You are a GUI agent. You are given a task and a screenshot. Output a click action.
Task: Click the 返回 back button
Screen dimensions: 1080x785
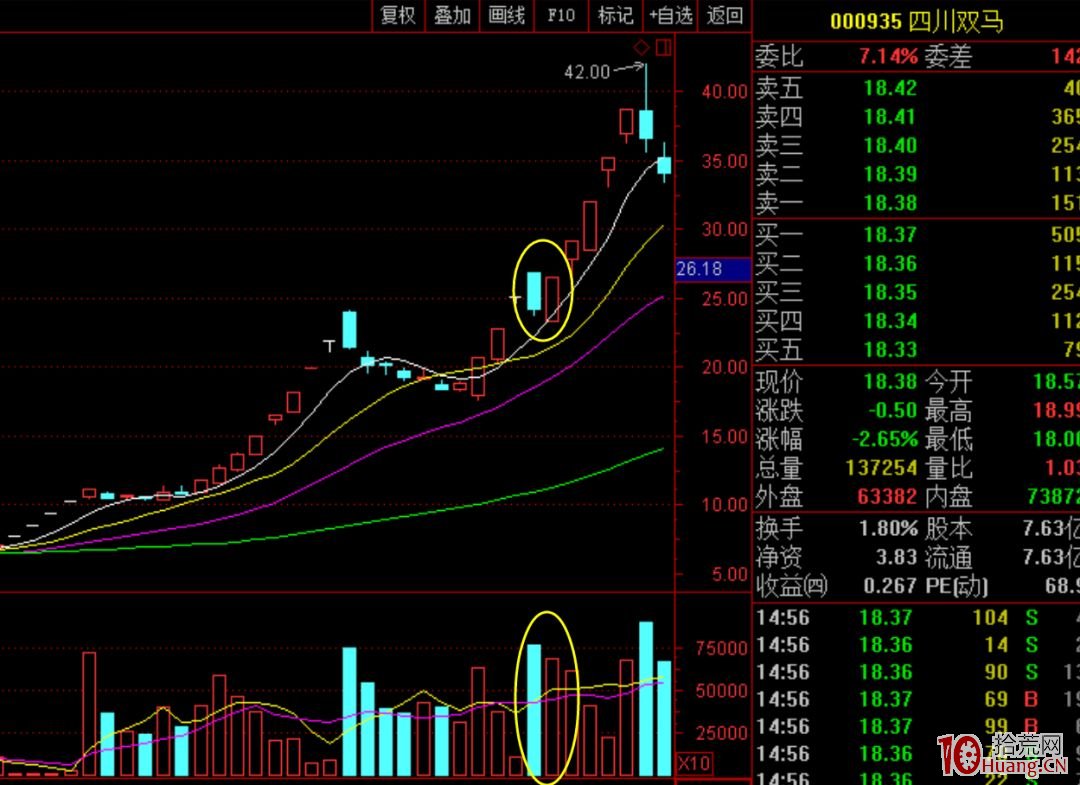[x=725, y=15]
